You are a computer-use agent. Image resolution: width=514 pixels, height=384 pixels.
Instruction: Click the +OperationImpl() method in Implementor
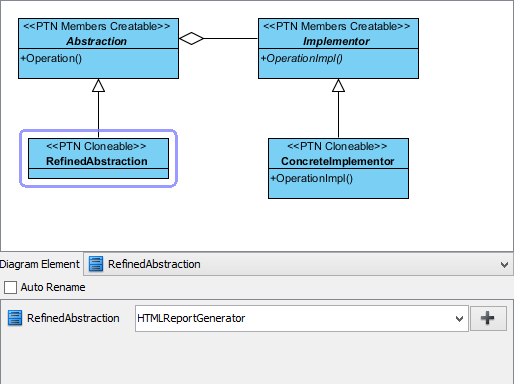coord(301,58)
